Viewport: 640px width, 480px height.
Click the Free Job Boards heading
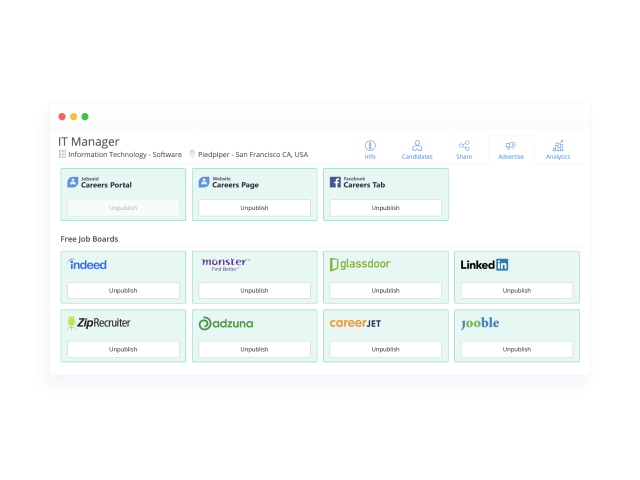tap(89, 239)
